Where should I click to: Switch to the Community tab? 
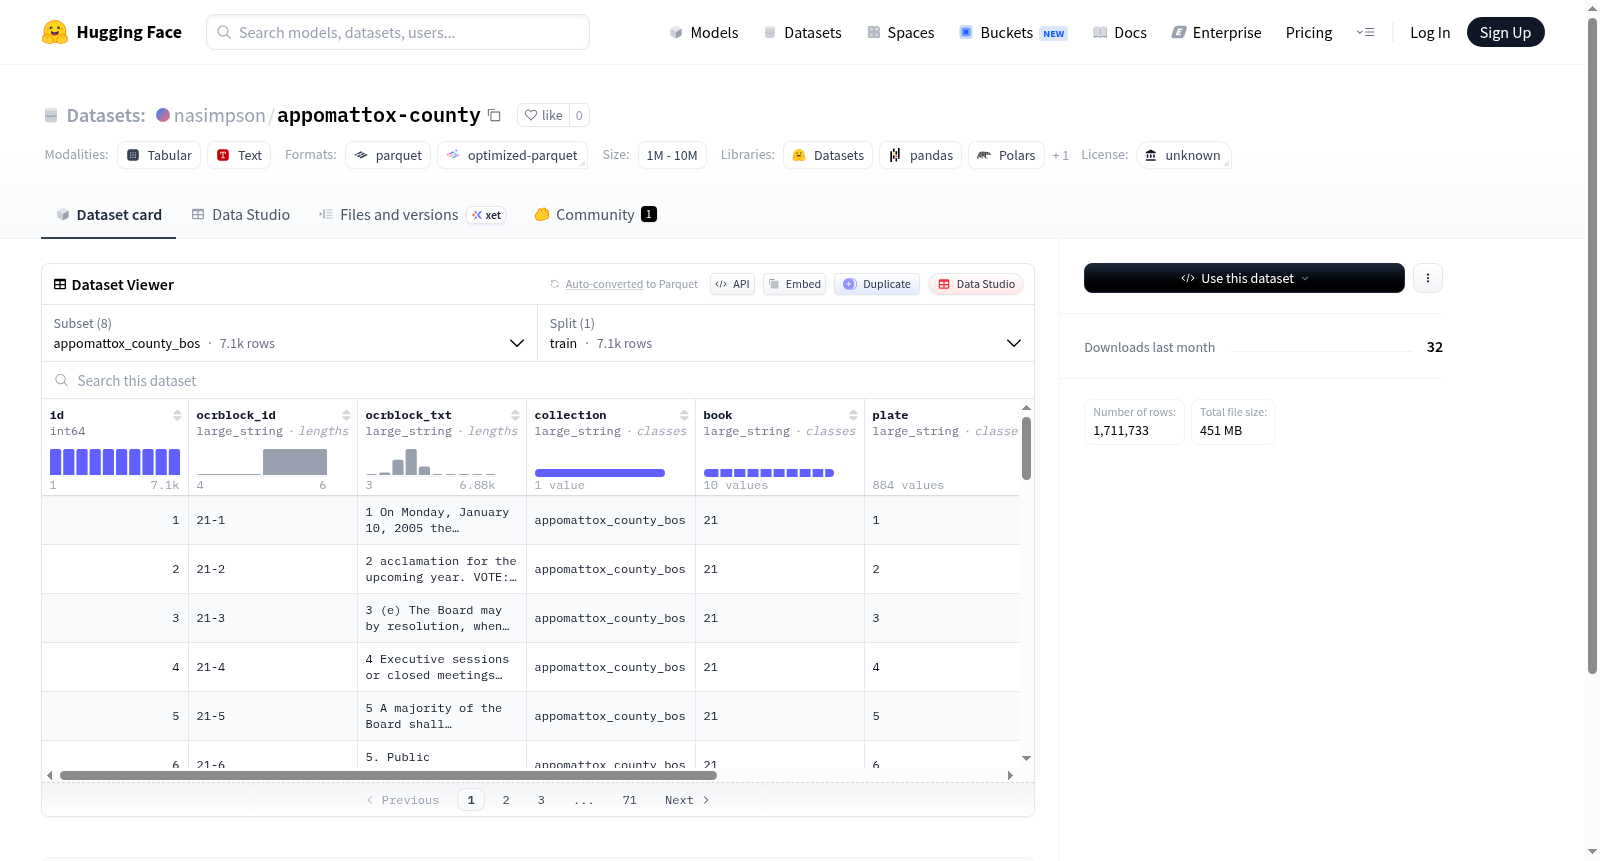pyautogui.click(x=595, y=215)
